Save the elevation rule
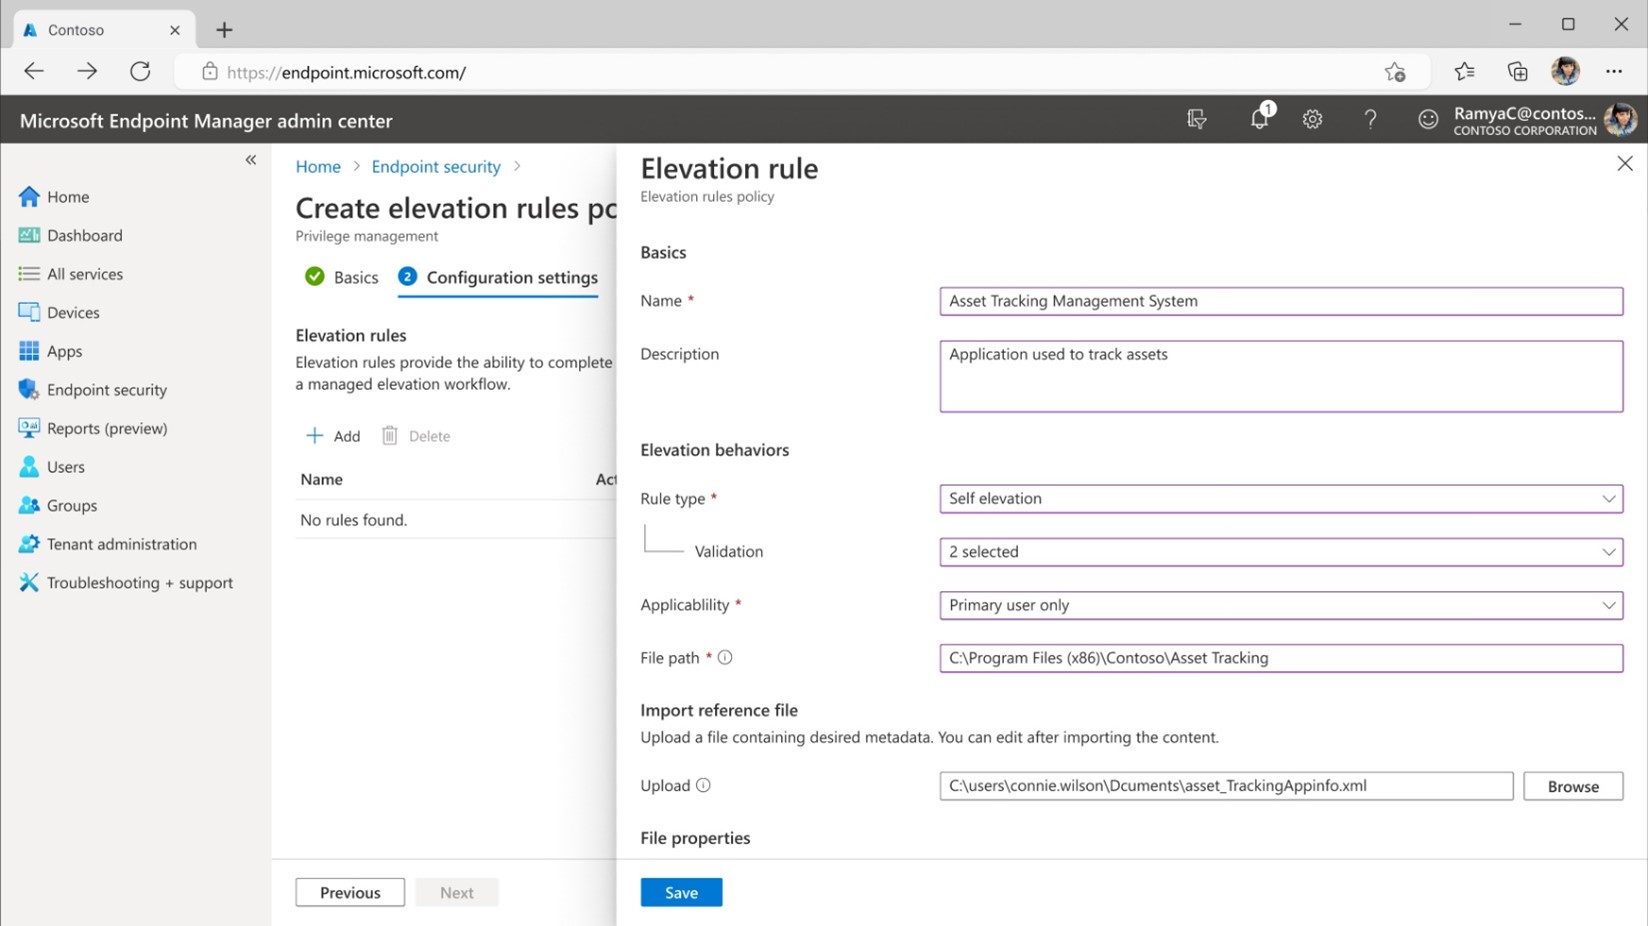This screenshot has width=1648, height=926. coord(681,892)
